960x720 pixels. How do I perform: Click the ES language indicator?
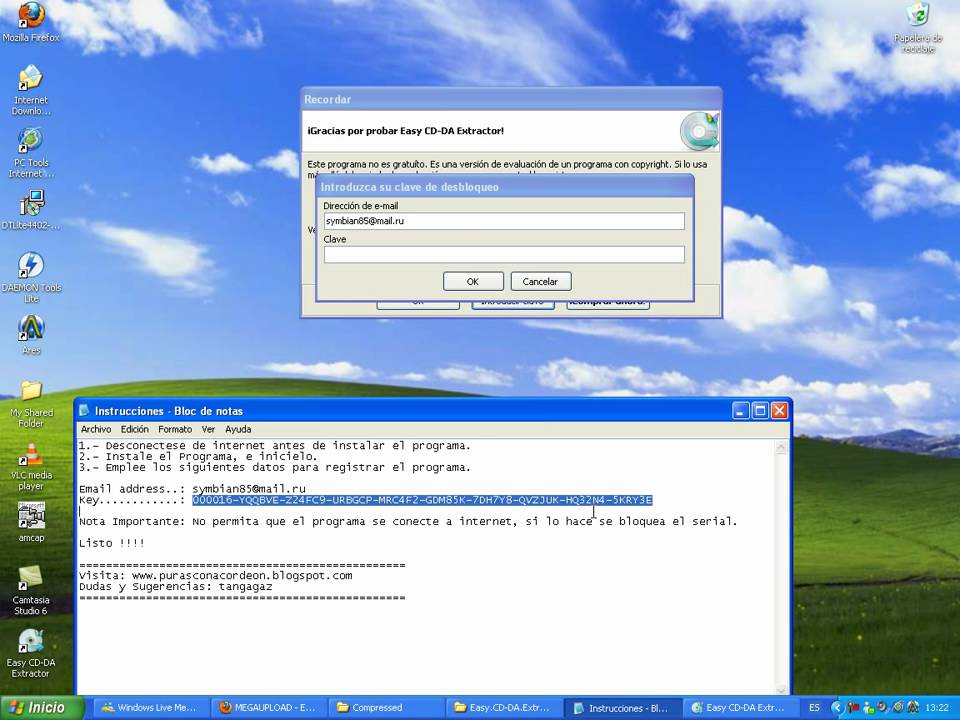pos(814,708)
